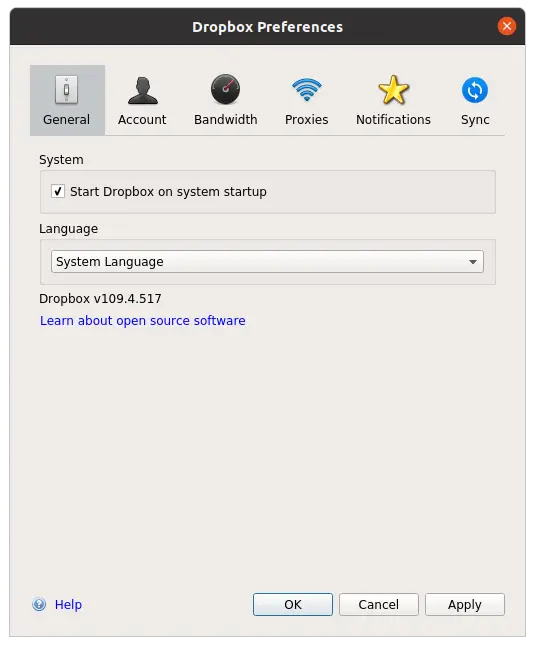Viewport: 535px width, 646px height.
Task: Discard changes with the Cancel button
Action: tap(378, 604)
